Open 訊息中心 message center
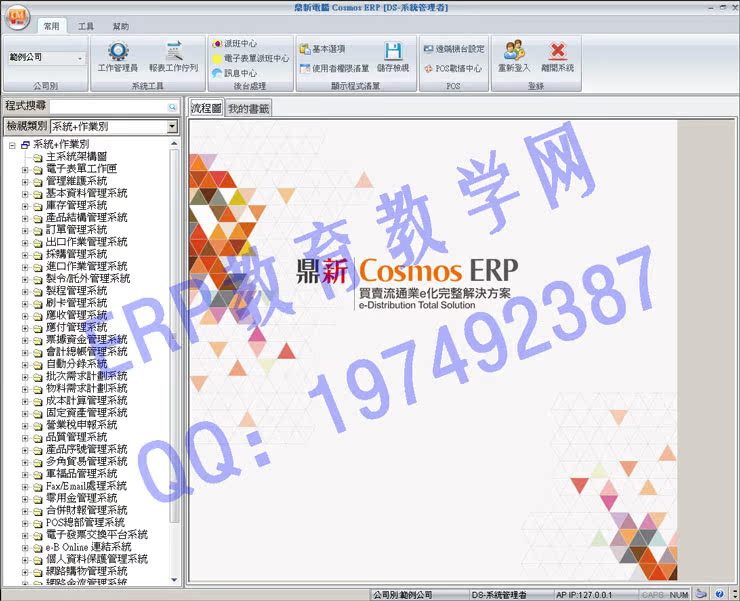This screenshot has height=601, width=740. 235,73
